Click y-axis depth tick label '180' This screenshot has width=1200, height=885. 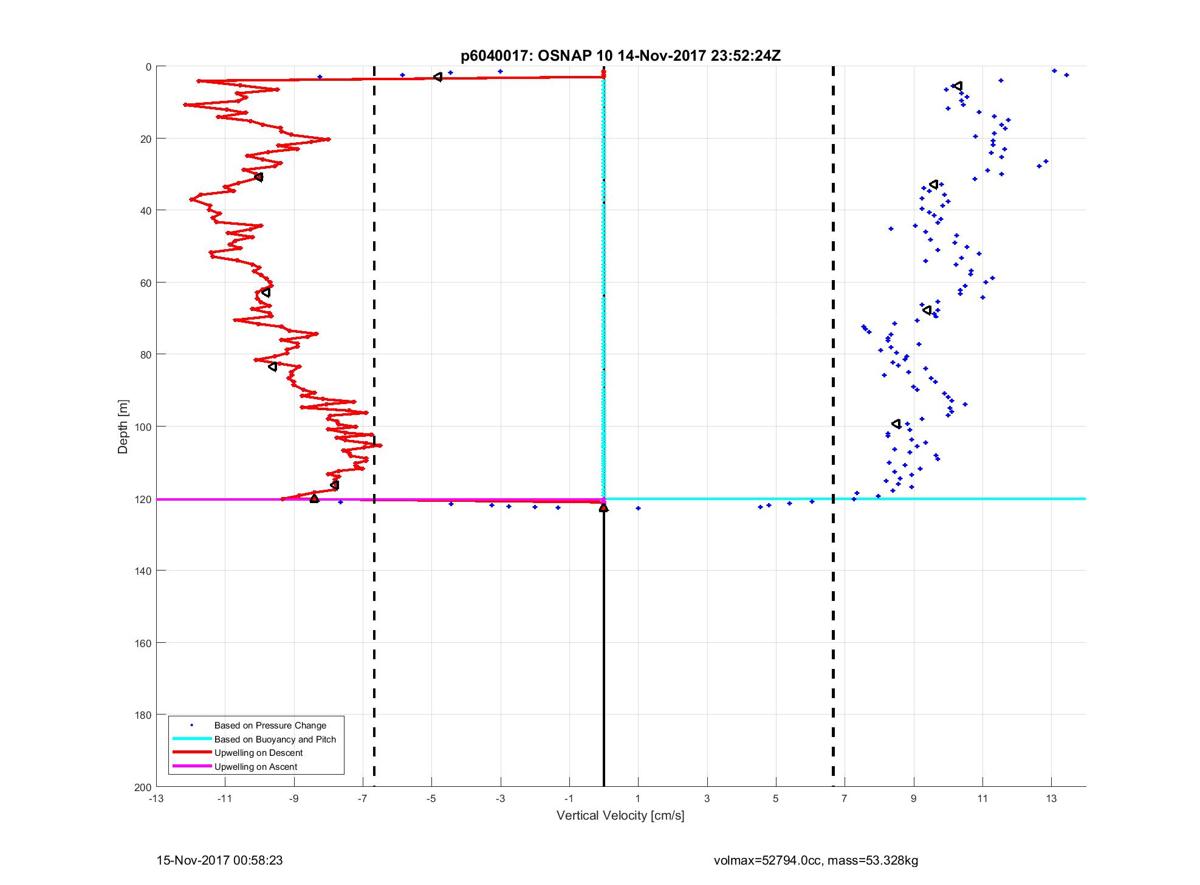click(142, 715)
